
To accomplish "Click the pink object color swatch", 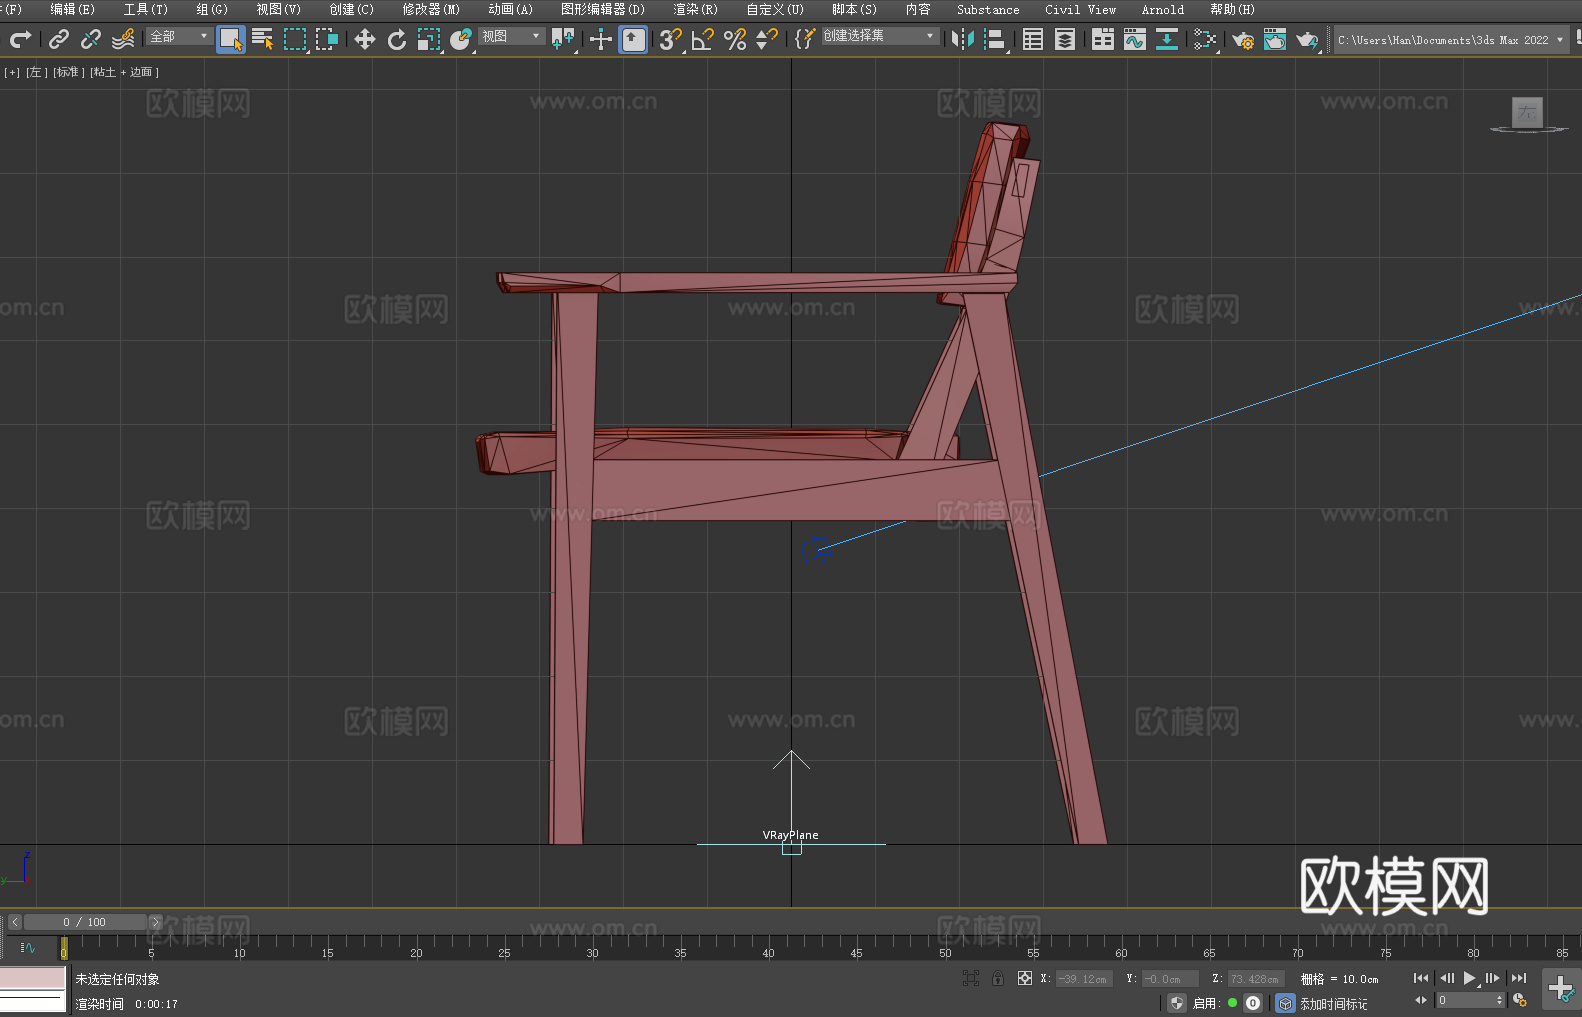I will (33, 978).
